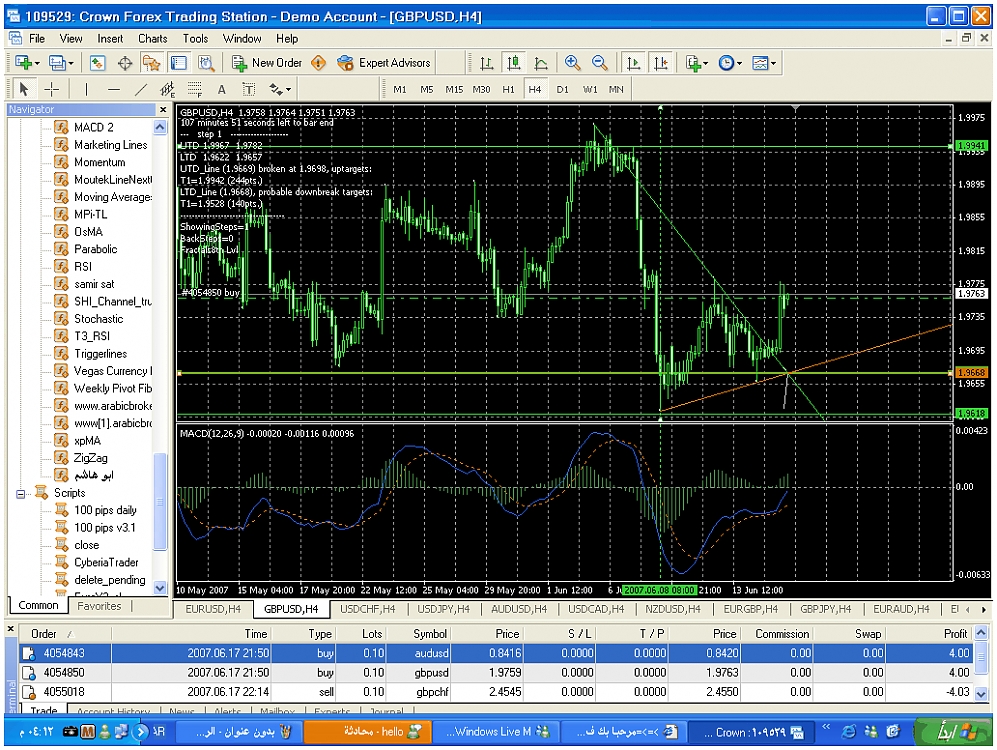Viewport: 997px width, 750px height.
Task: Switch chart to bar chart view
Action: coord(487,63)
